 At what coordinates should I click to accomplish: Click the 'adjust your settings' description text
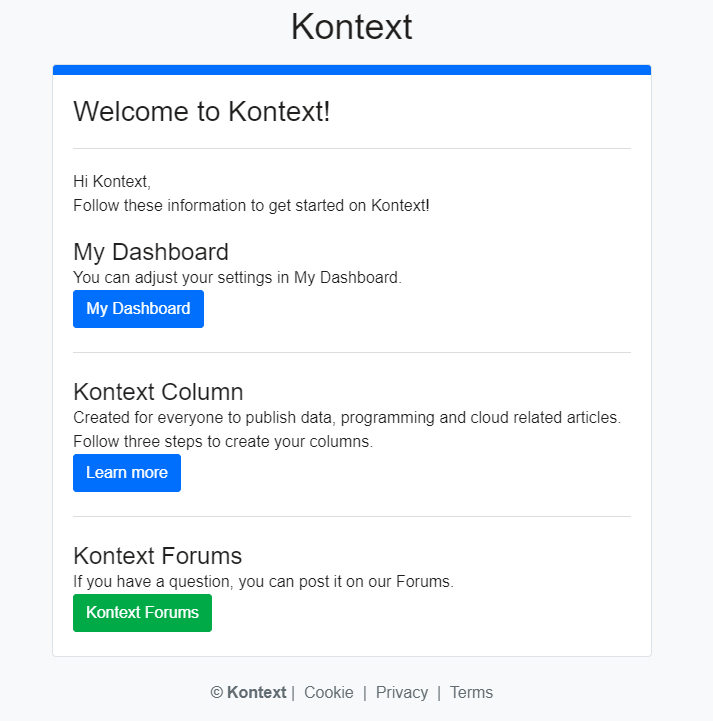coord(237,278)
